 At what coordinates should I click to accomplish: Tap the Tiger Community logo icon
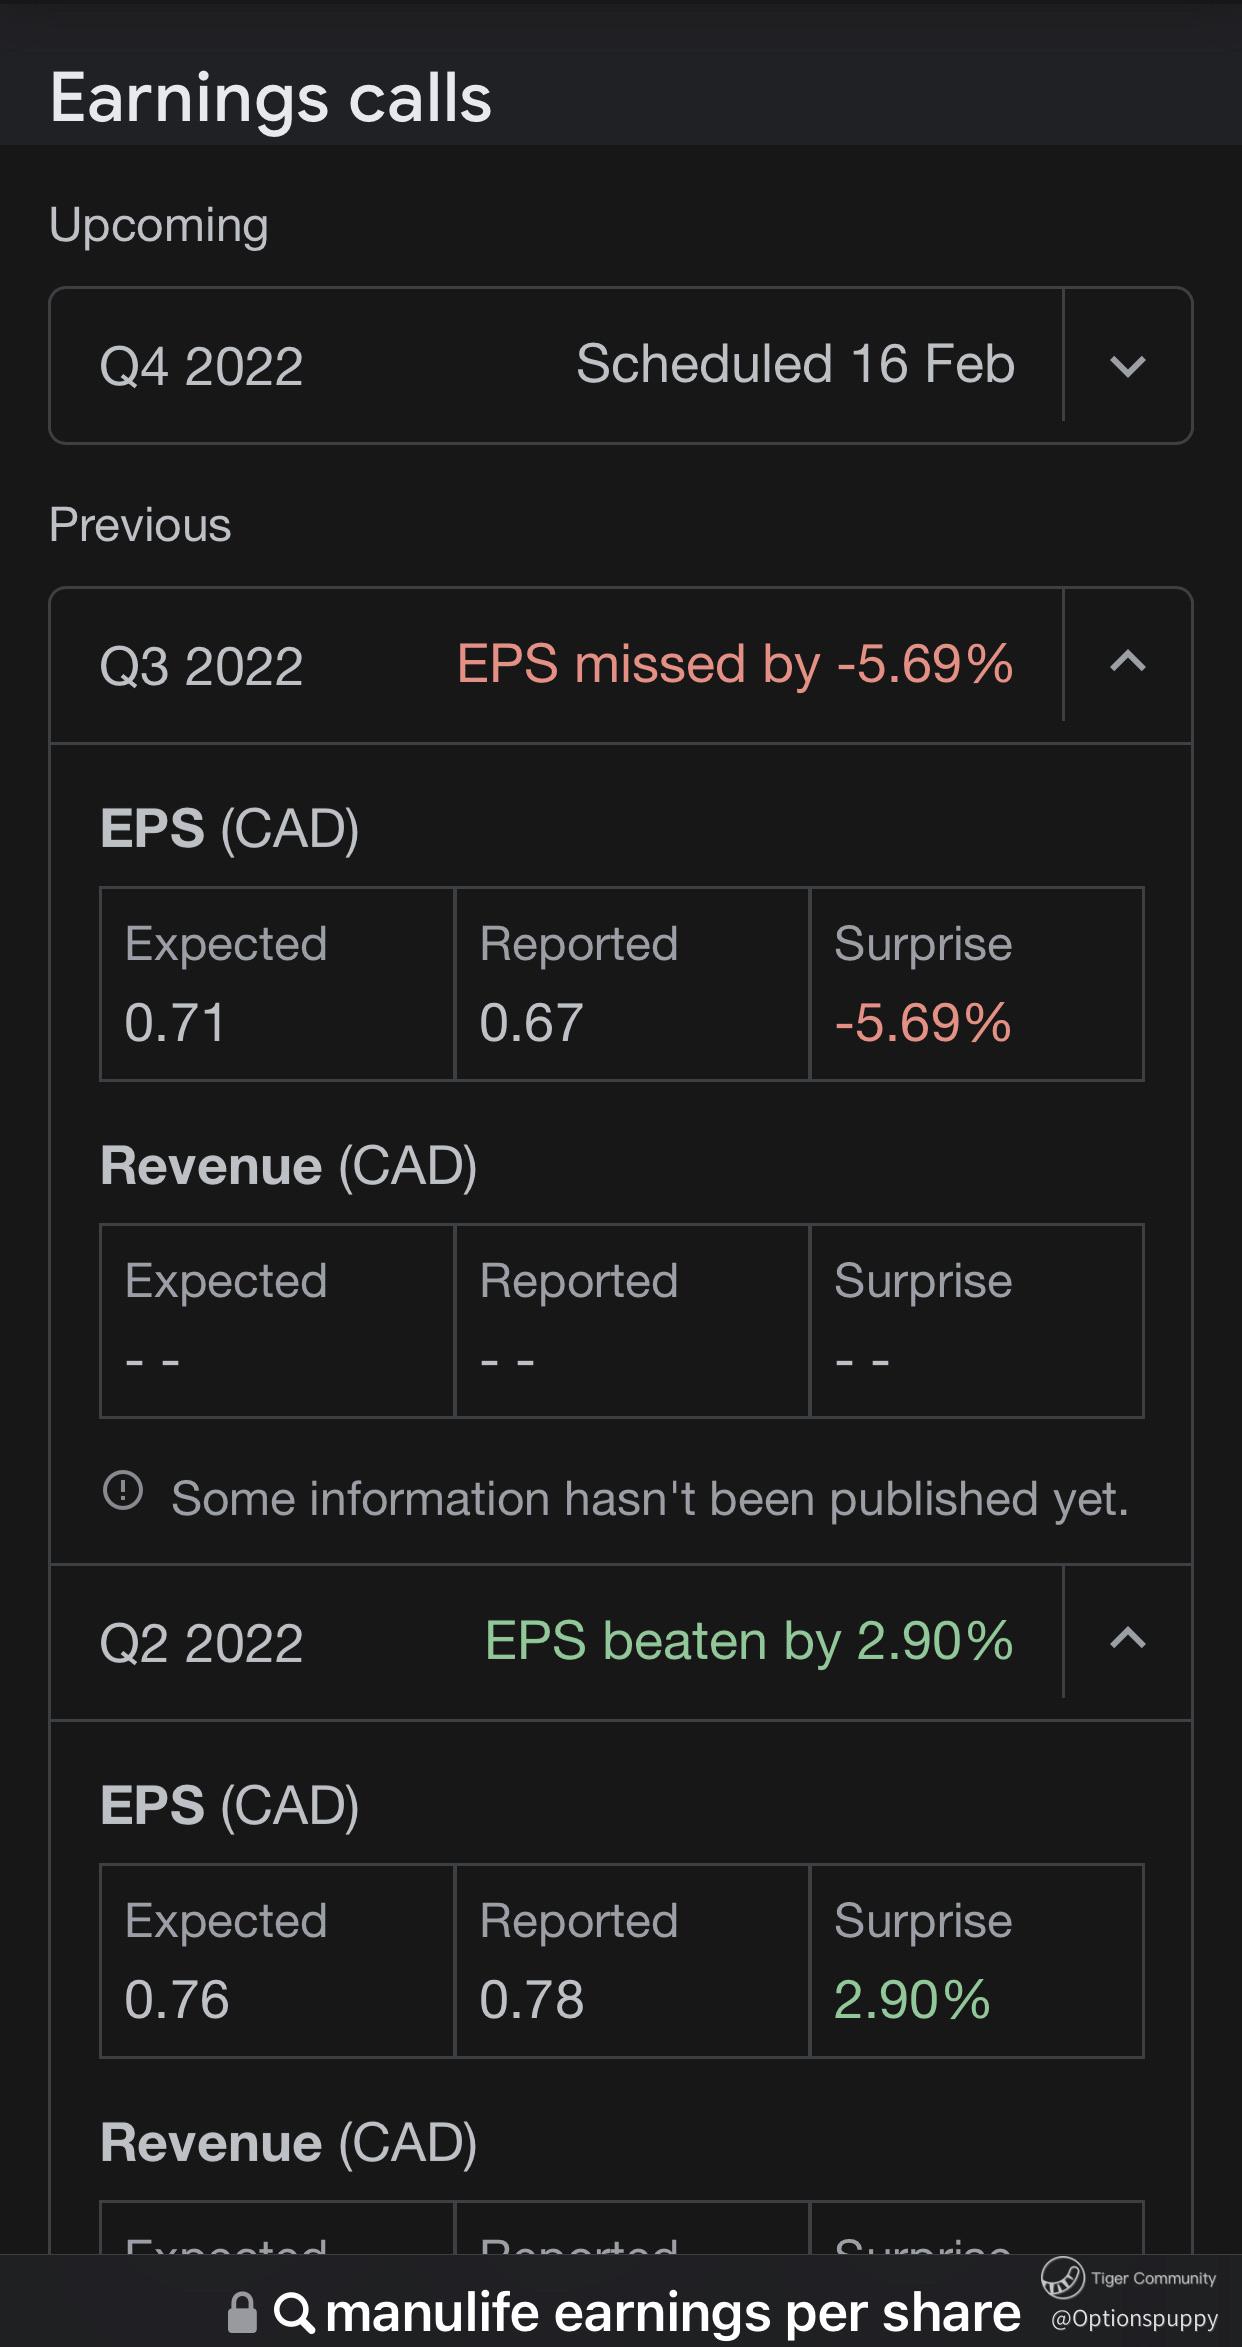coord(1062,2277)
